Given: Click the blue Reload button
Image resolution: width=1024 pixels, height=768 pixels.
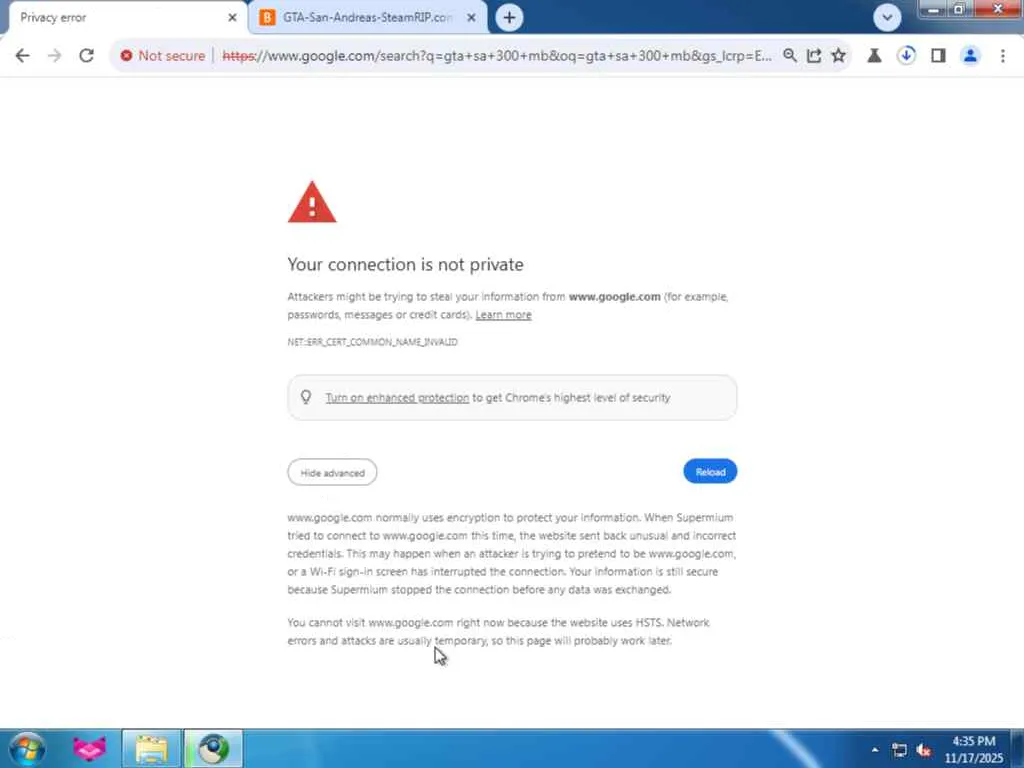Looking at the screenshot, I should point(710,472).
